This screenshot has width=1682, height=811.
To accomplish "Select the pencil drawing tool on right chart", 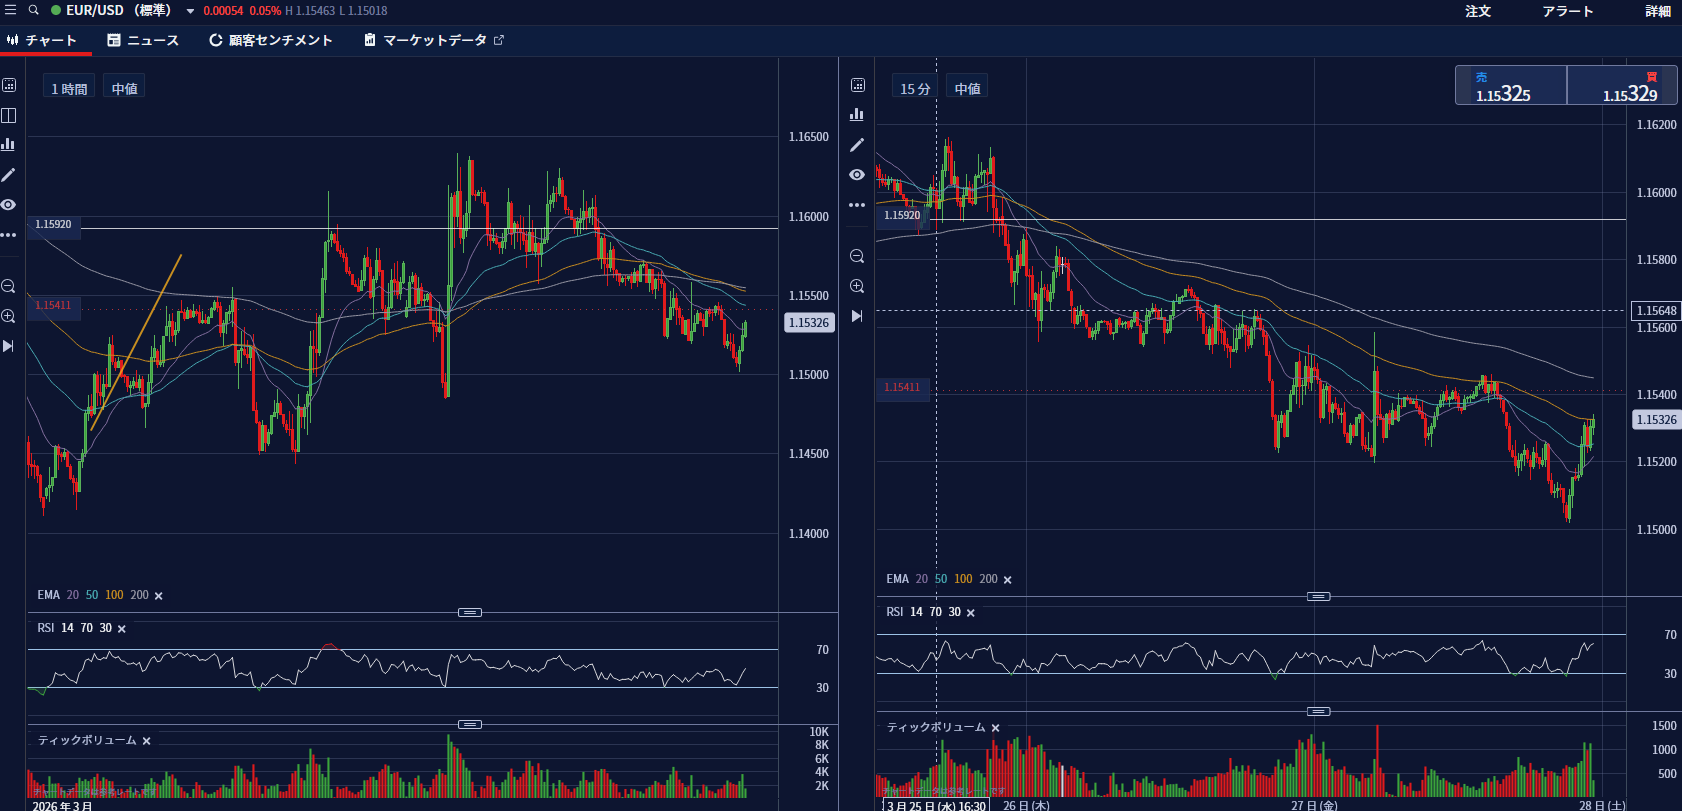I will click(857, 145).
